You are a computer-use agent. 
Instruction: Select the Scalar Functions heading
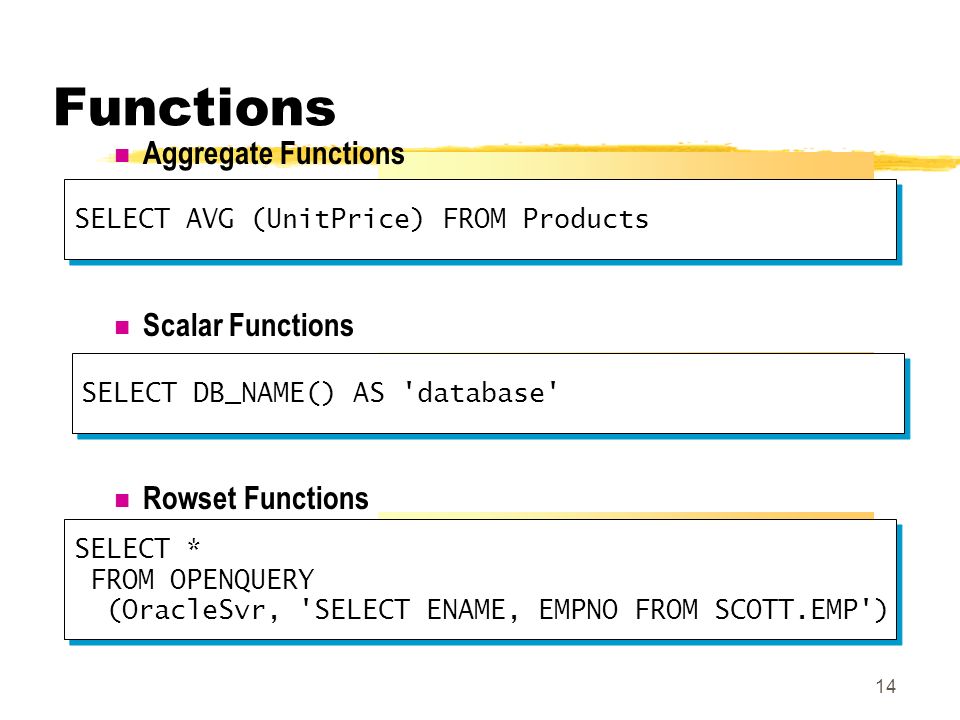point(248,325)
